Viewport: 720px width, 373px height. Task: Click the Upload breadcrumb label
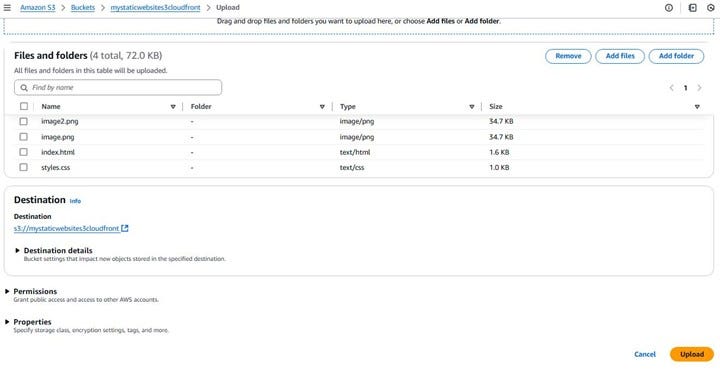coord(228,8)
